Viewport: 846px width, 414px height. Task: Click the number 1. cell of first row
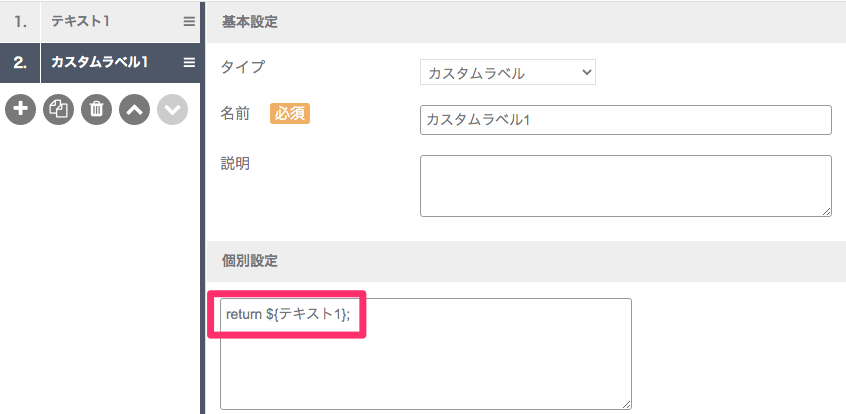pos(20,22)
